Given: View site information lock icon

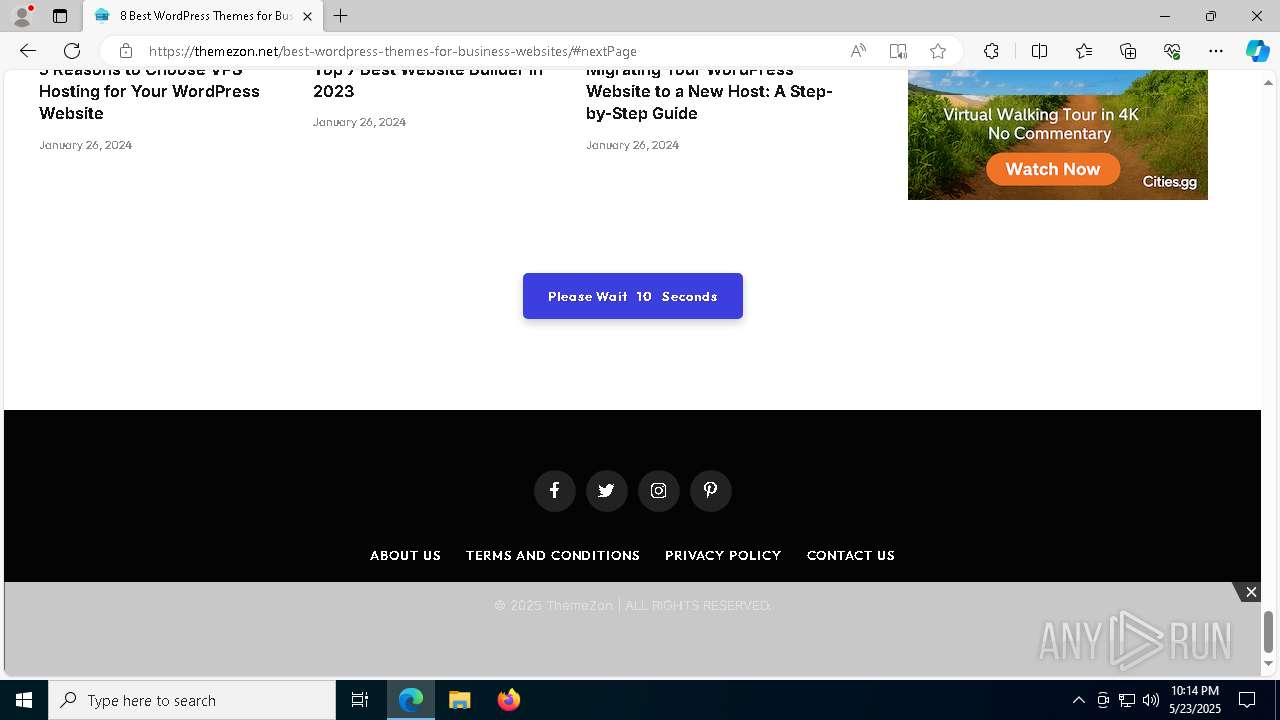Looking at the screenshot, I should (x=125, y=51).
